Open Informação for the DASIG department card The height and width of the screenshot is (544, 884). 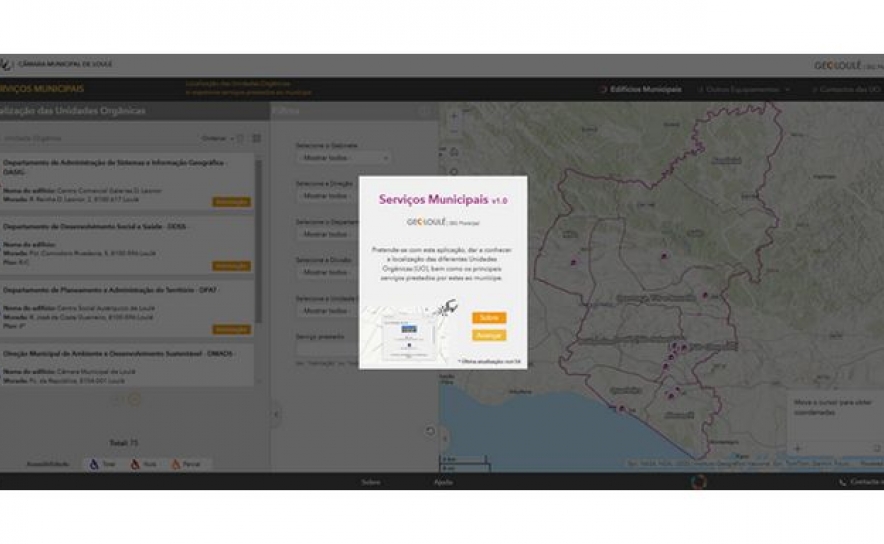click(232, 202)
